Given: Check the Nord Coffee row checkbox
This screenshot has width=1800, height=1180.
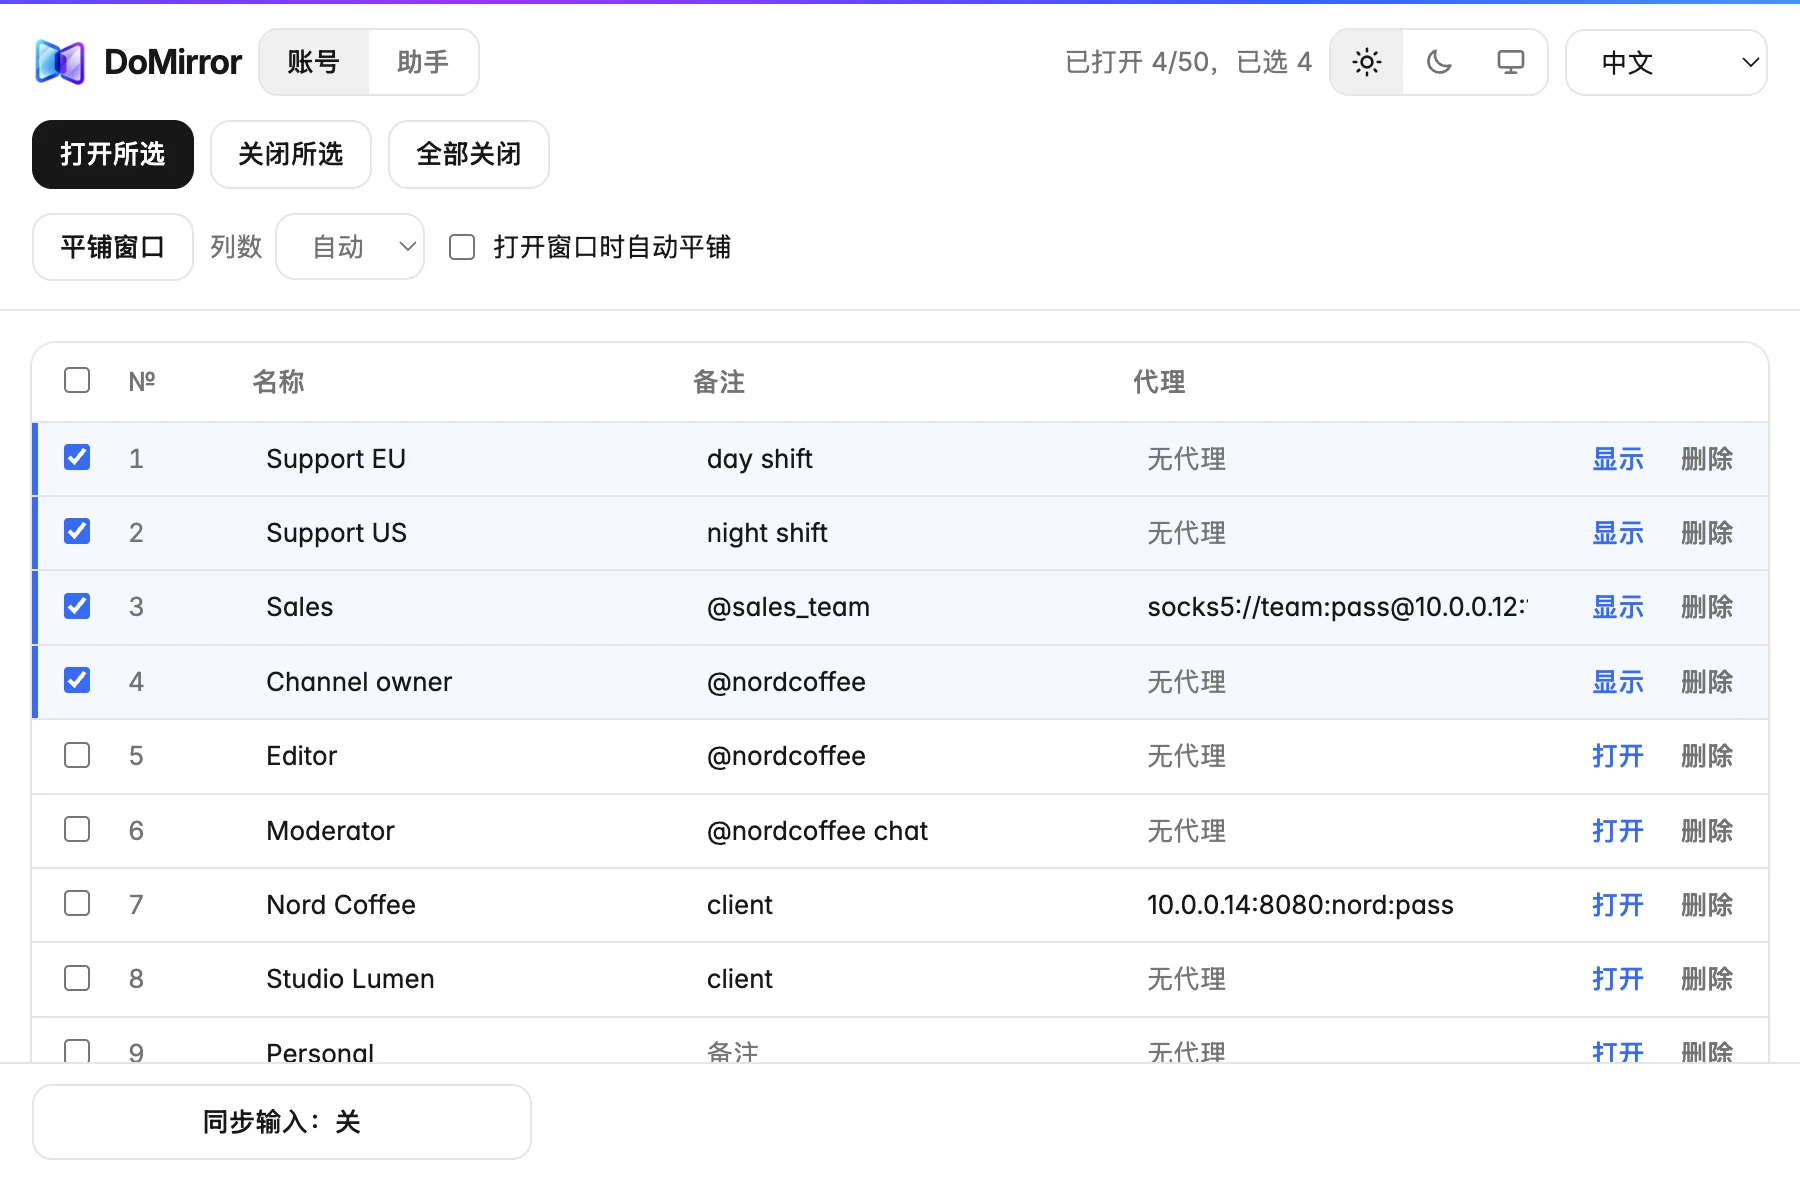Looking at the screenshot, I should pyautogui.click(x=77, y=903).
